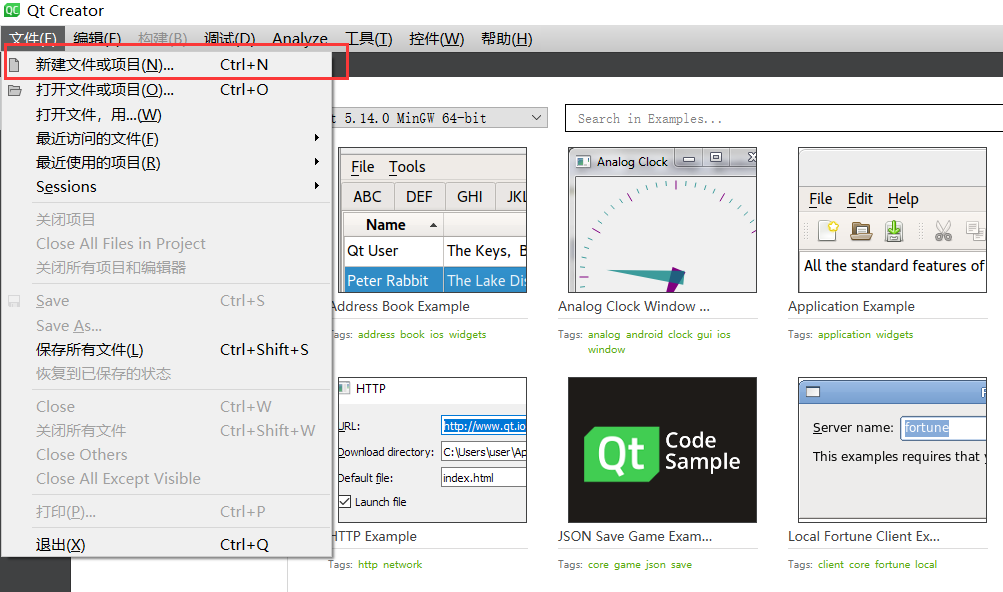Screen dimensions: 1003x592
Task: Click the scissors cut icon in Application Example toolbar
Action: pyautogui.click(x=944, y=230)
